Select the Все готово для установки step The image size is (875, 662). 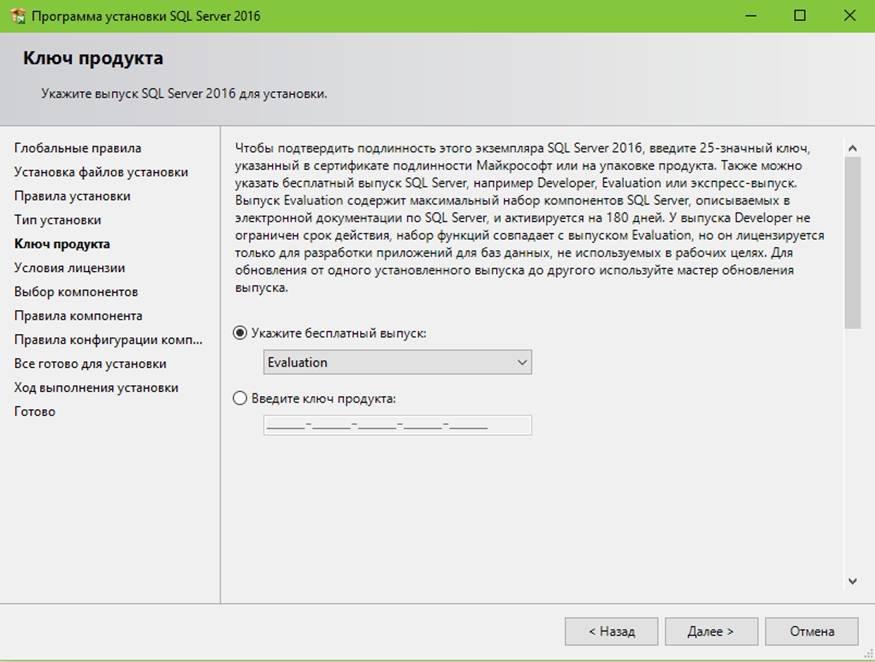pyautogui.click(x=90, y=364)
